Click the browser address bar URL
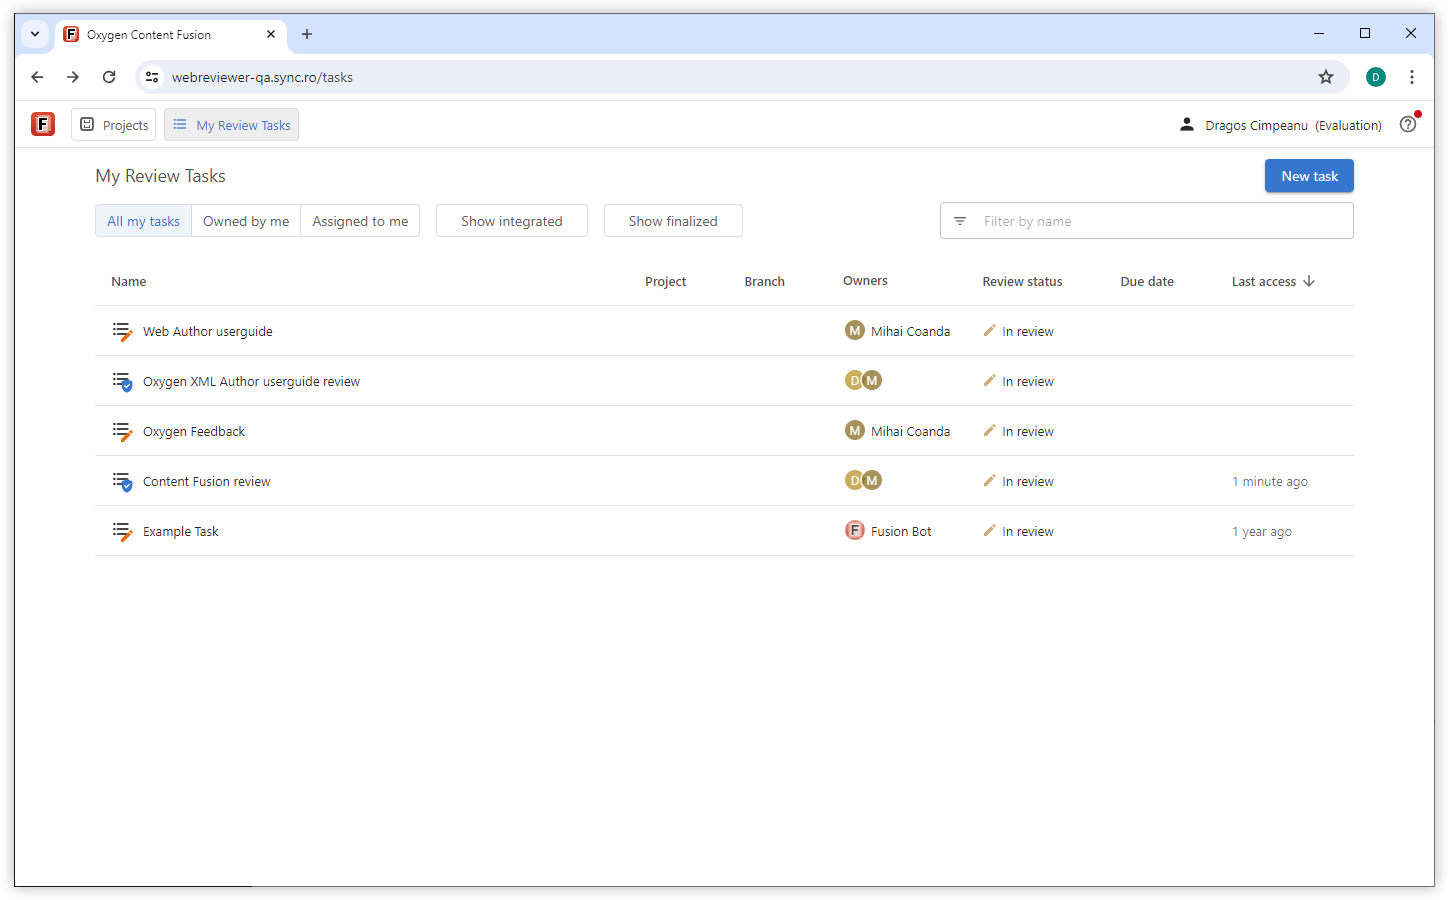1450x900 pixels. pyautogui.click(x=262, y=77)
